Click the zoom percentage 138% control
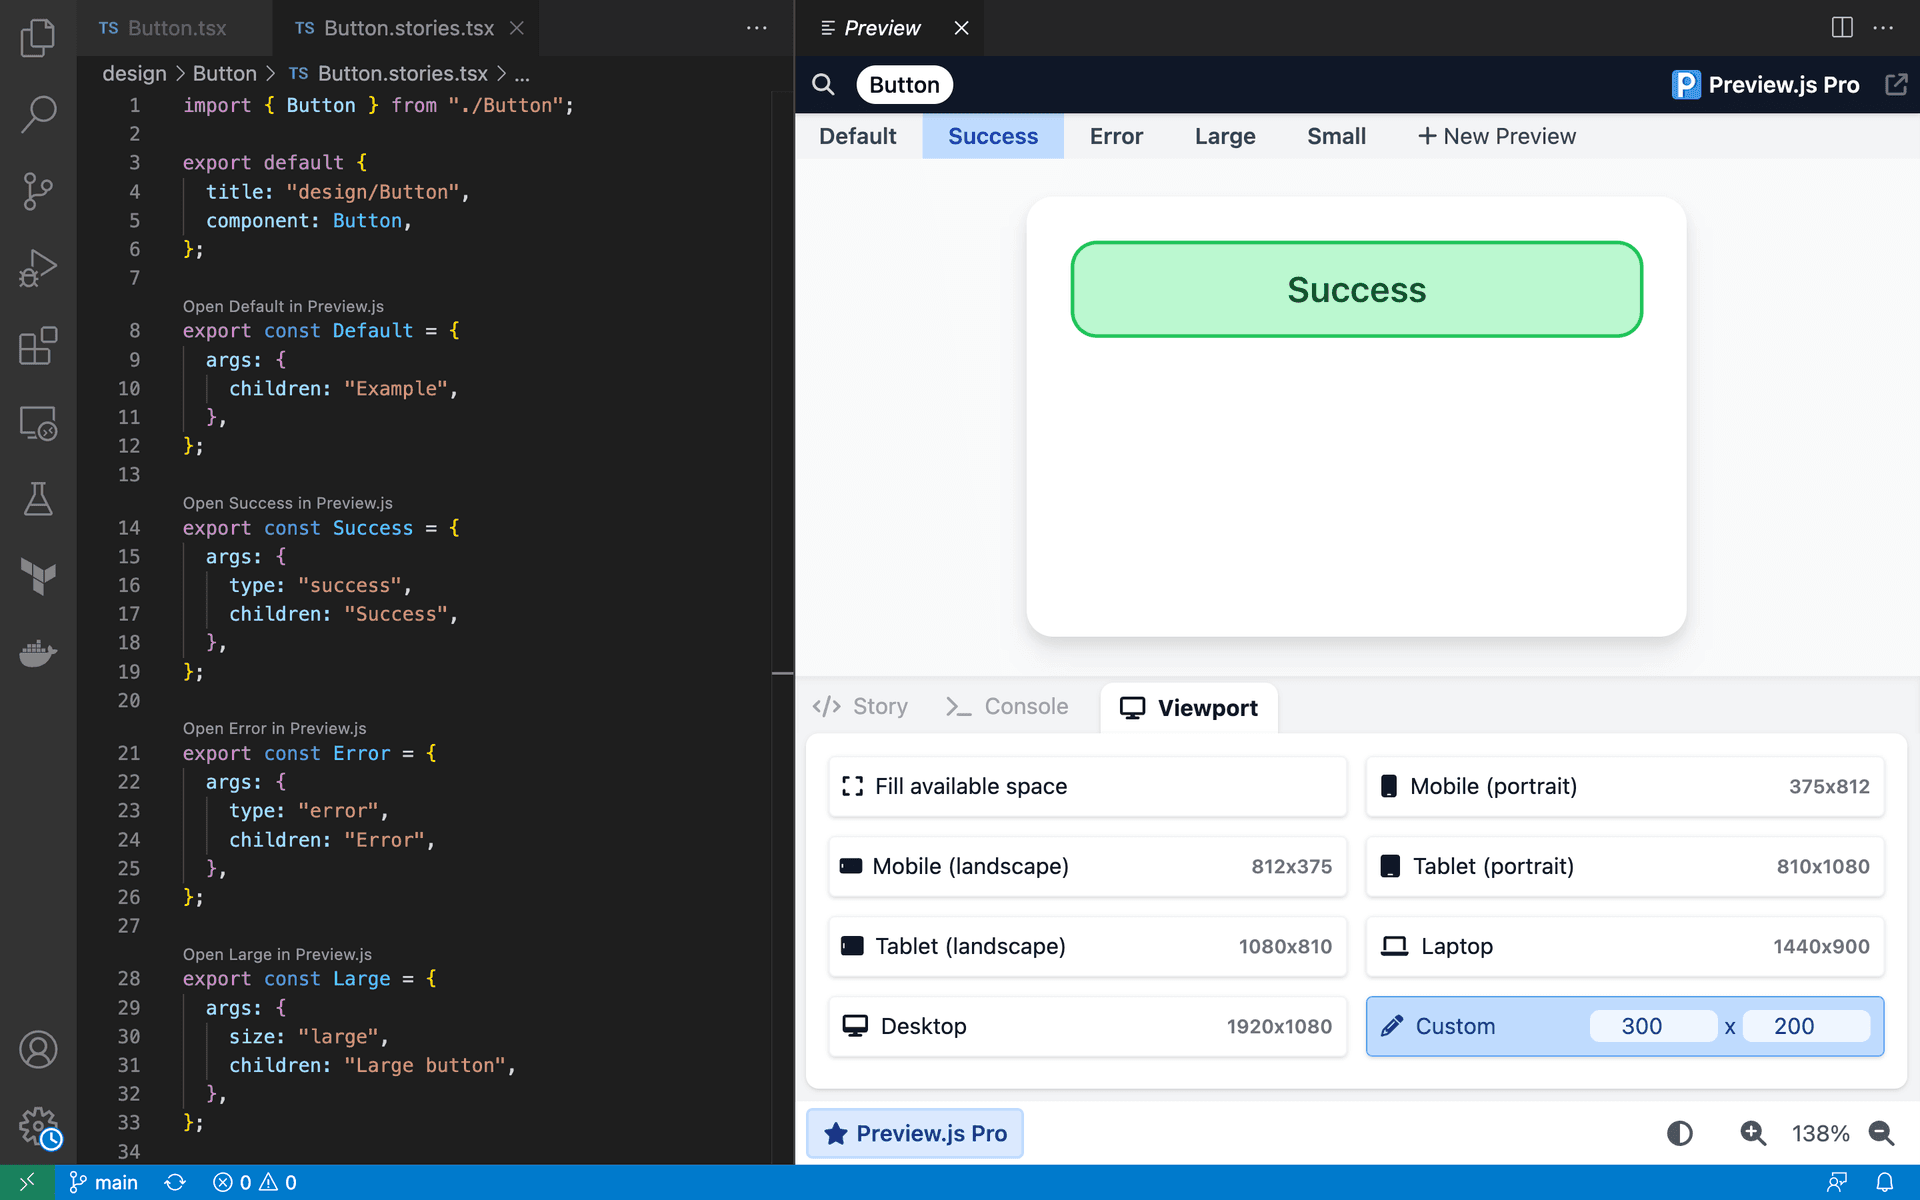The height and width of the screenshot is (1200, 1920). [x=1820, y=1132]
